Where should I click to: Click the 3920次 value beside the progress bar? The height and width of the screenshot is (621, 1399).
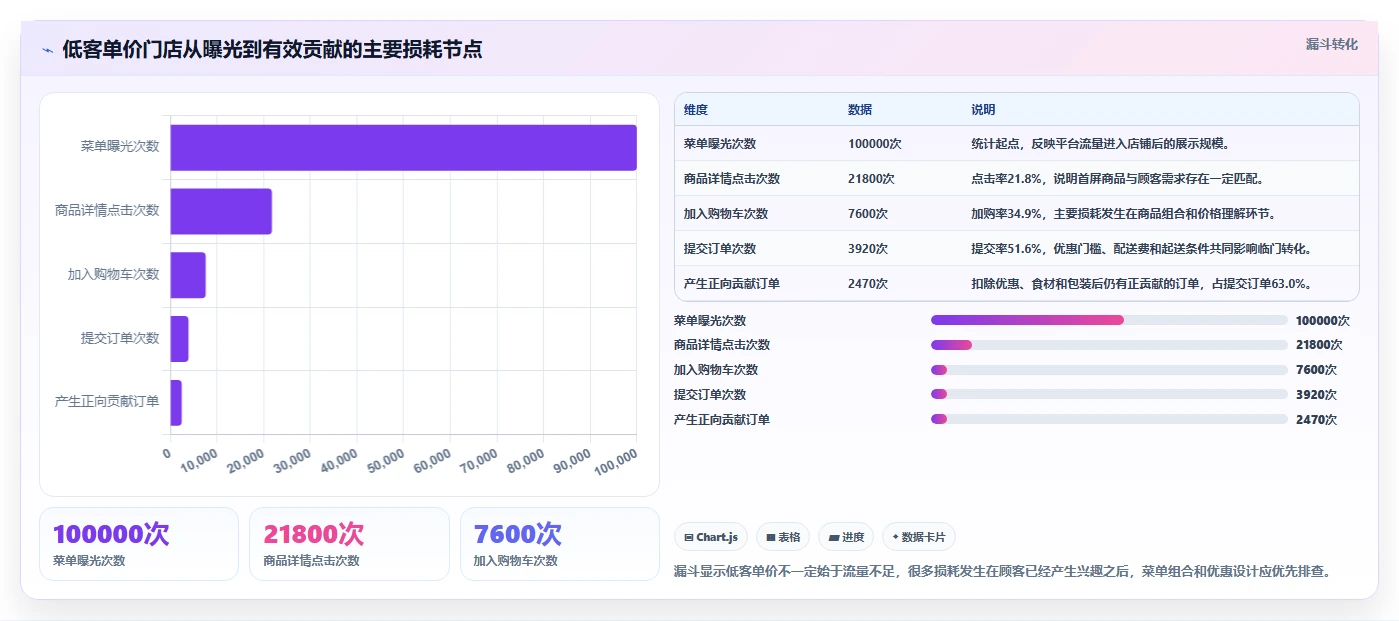click(x=1316, y=395)
